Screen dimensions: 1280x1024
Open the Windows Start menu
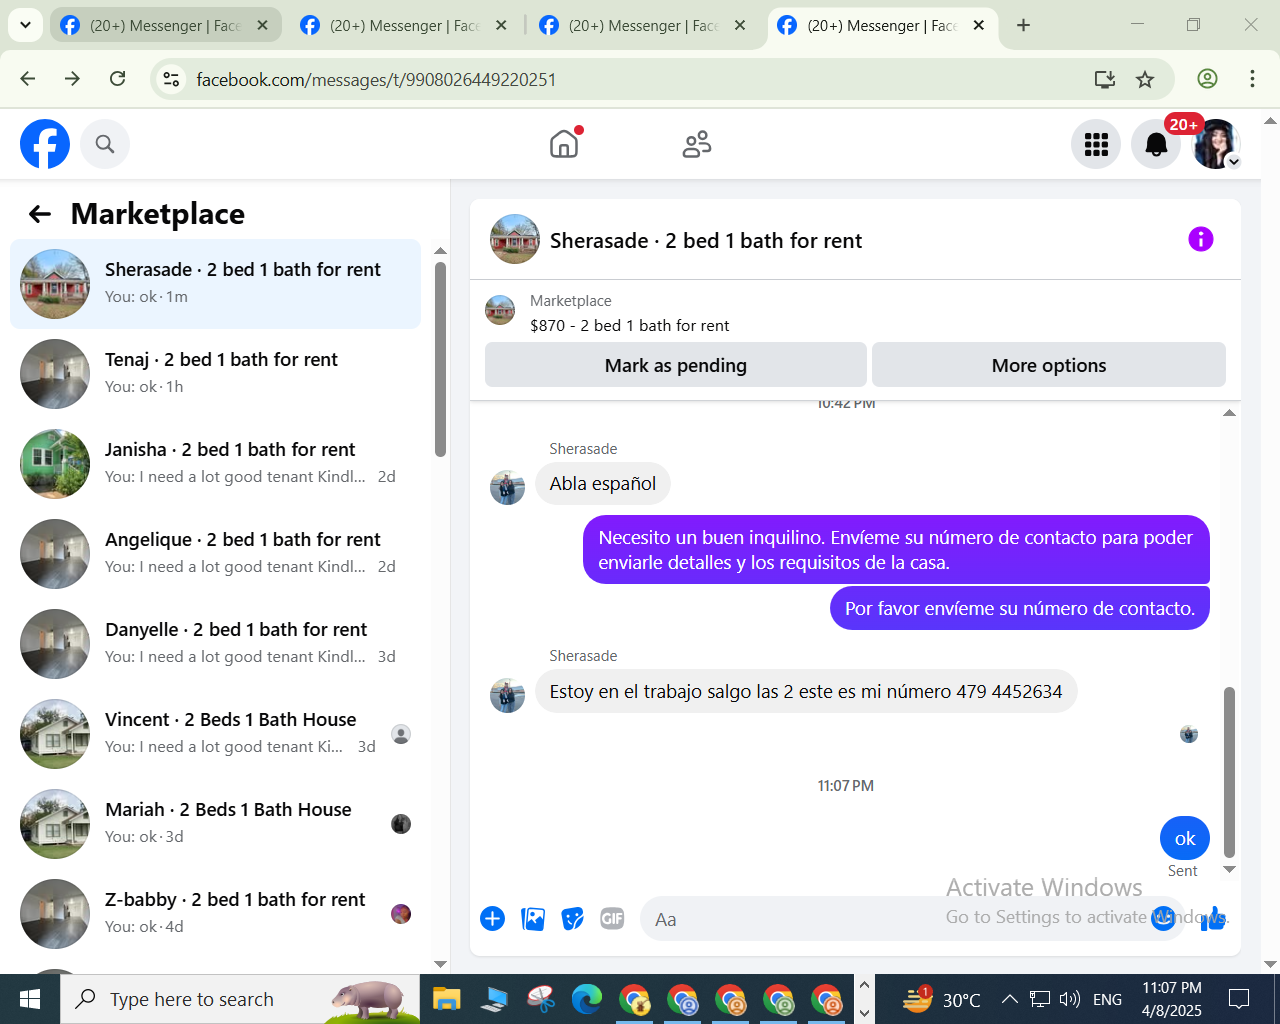point(30,999)
